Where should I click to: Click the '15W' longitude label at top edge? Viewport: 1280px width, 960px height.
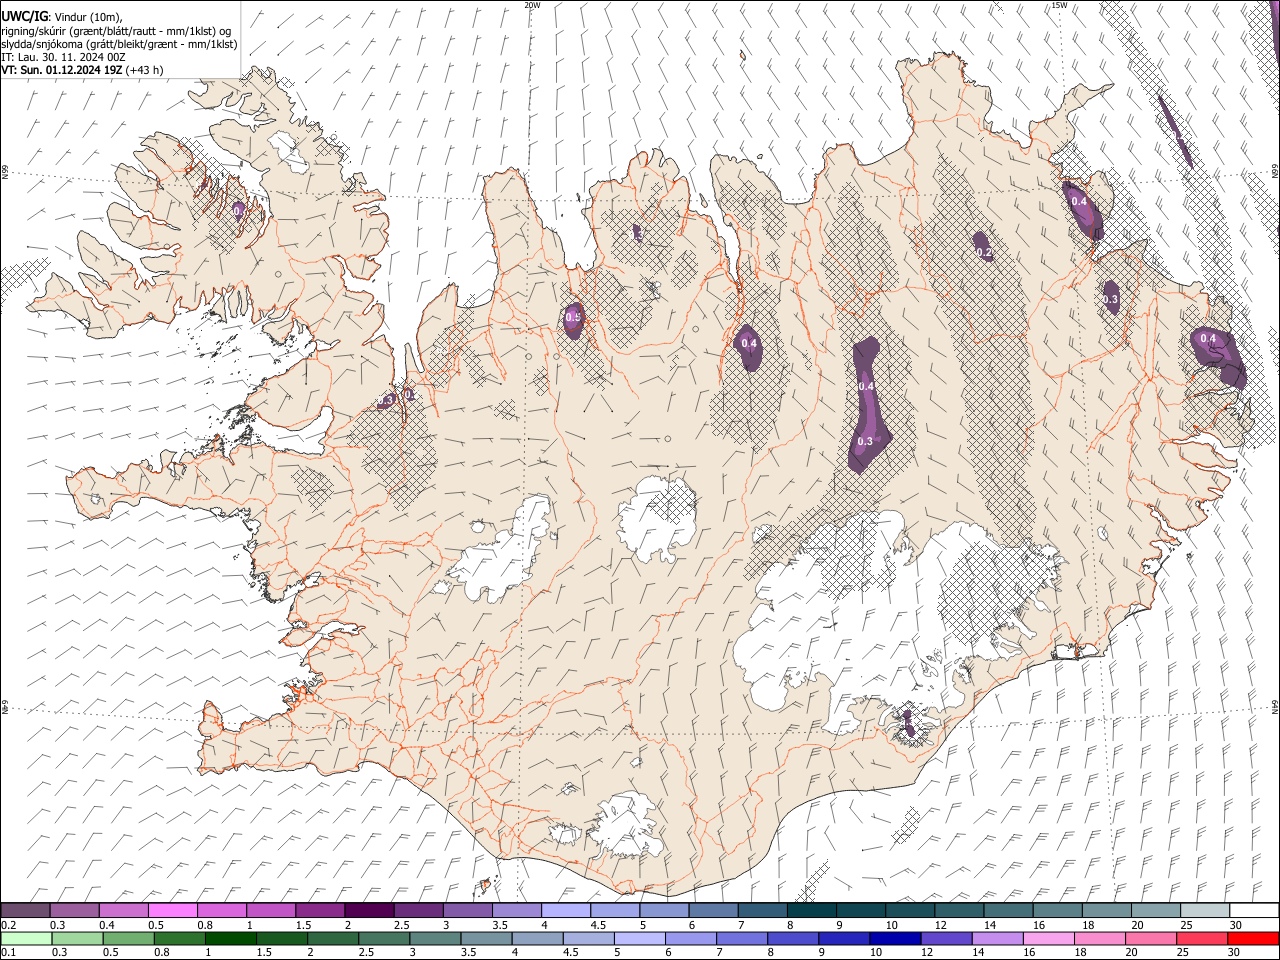1059,5
